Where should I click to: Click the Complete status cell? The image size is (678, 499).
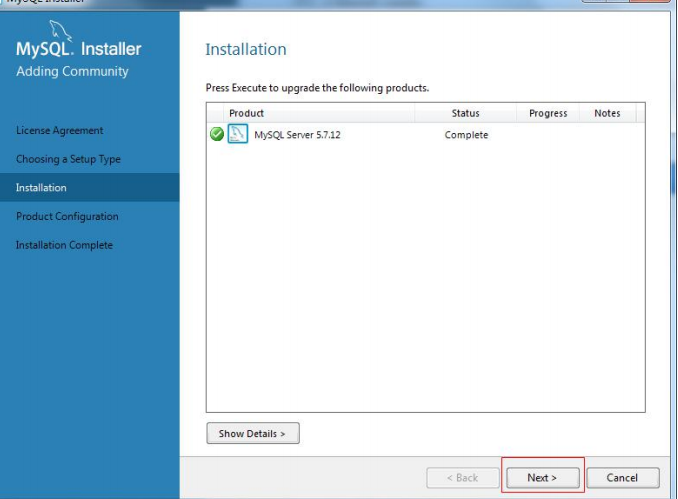coord(466,135)
